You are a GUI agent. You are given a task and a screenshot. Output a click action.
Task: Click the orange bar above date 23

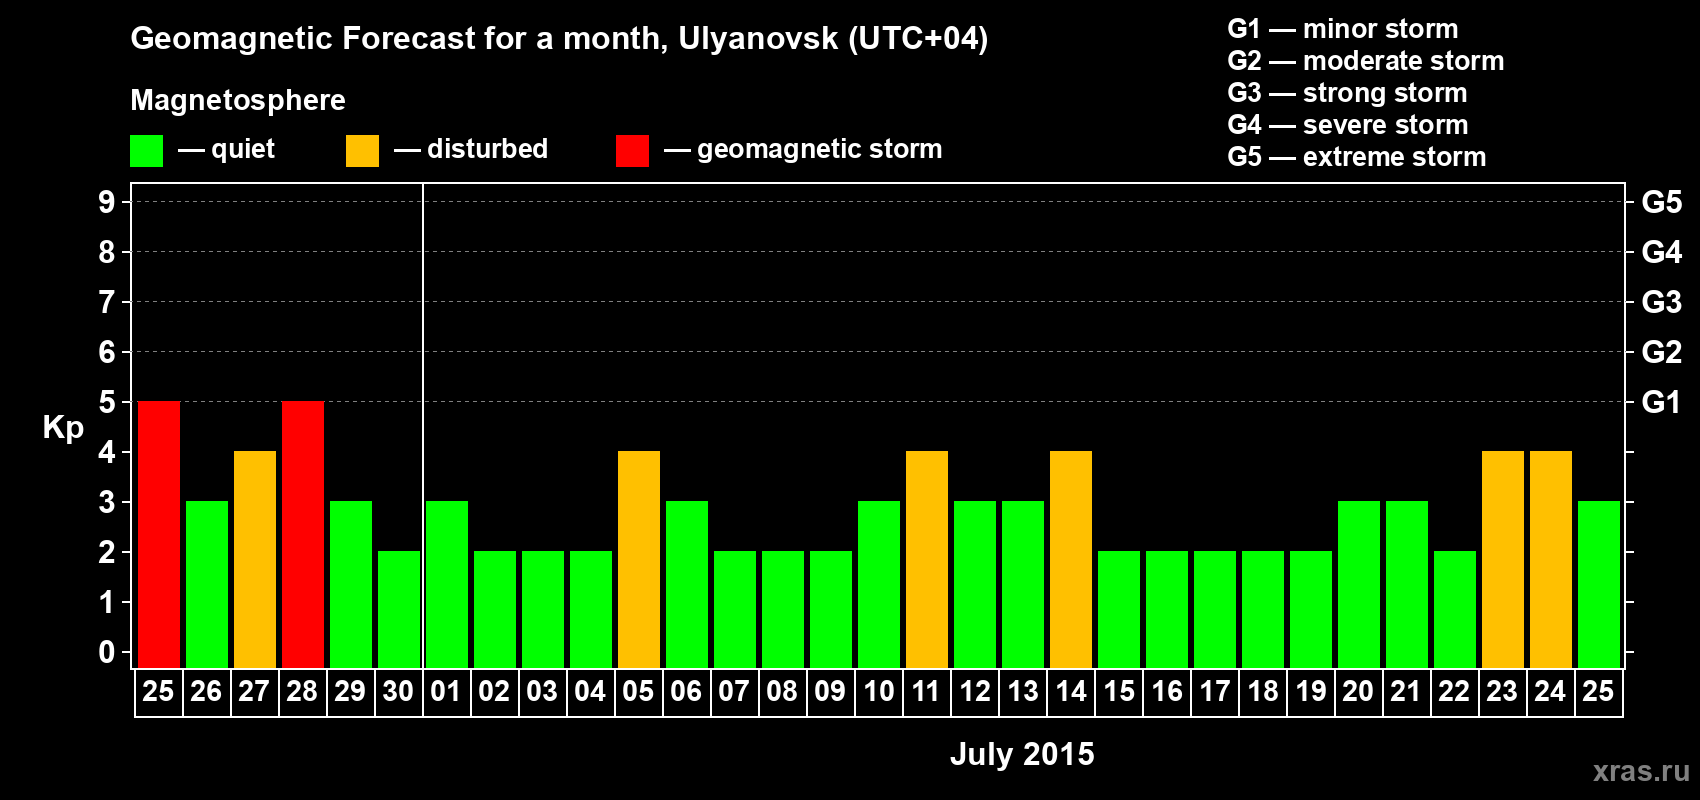click(x=1503, y=560)
